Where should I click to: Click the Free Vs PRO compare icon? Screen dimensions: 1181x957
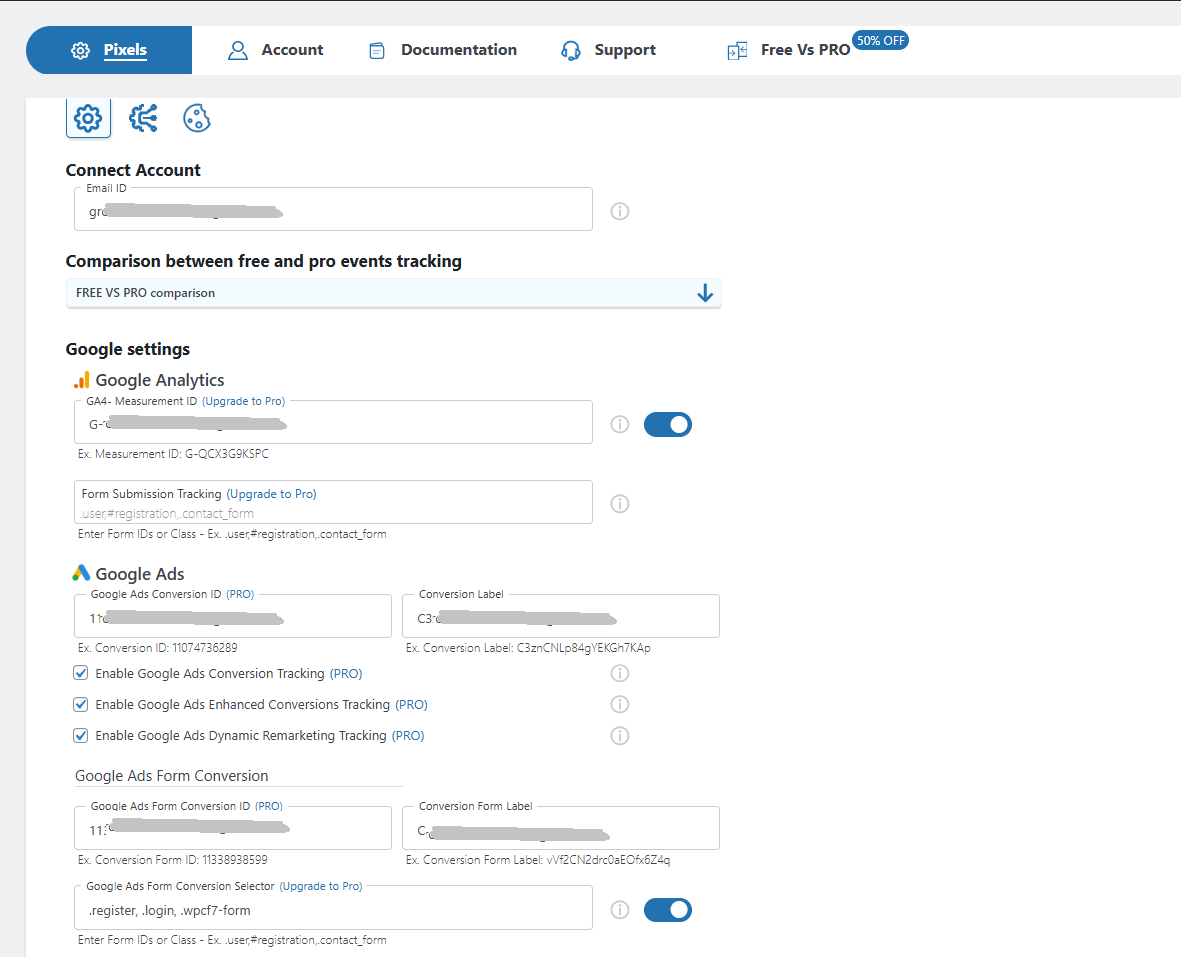pyautogui.click(x=737, y=50)
